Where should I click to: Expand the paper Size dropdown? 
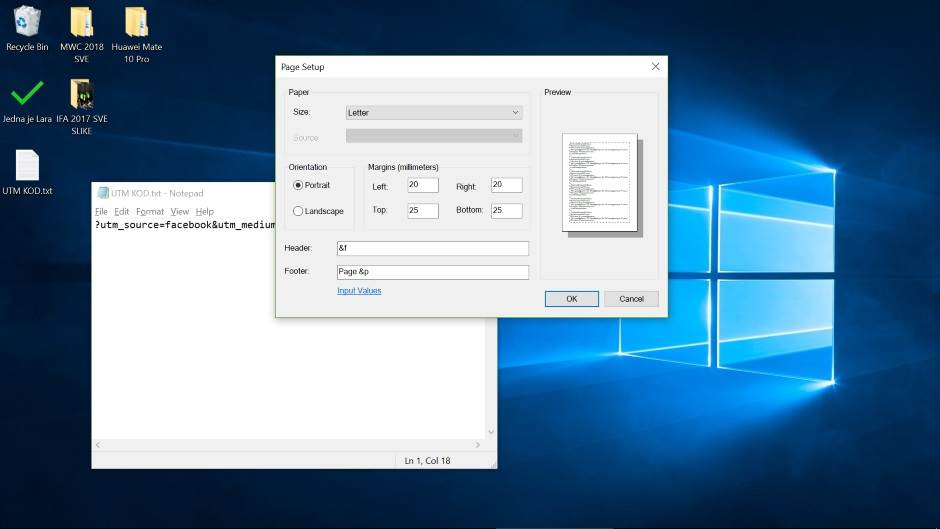[x=434, y=113]
